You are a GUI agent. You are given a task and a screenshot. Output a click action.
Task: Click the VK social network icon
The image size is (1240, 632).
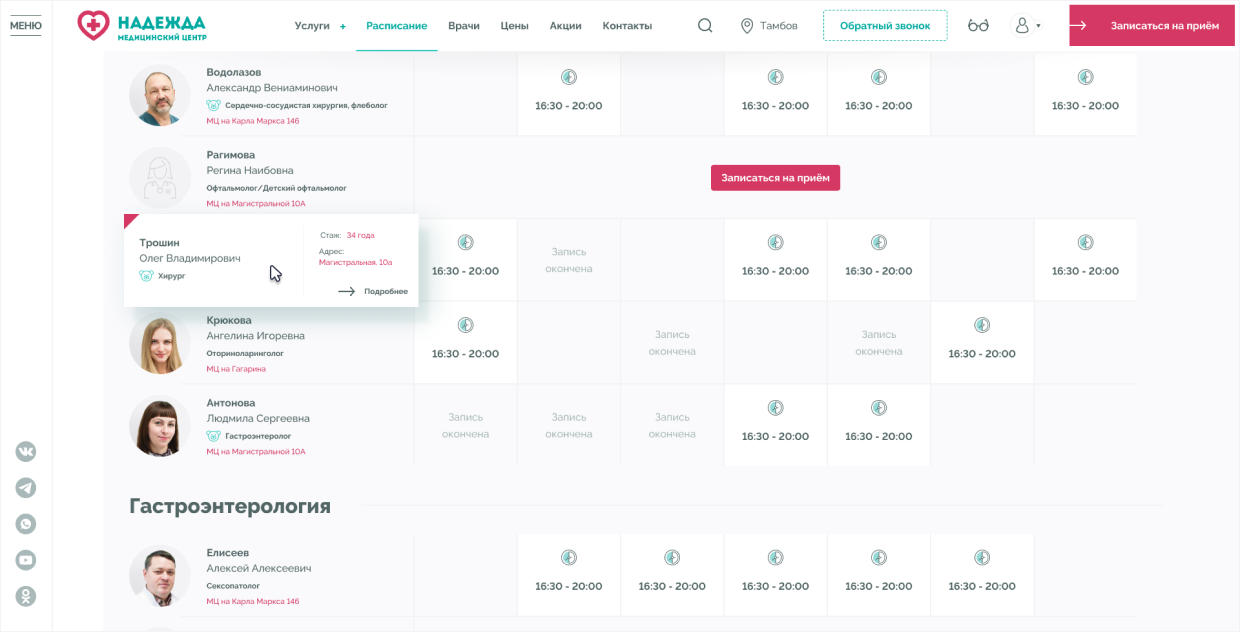[26, 452]
